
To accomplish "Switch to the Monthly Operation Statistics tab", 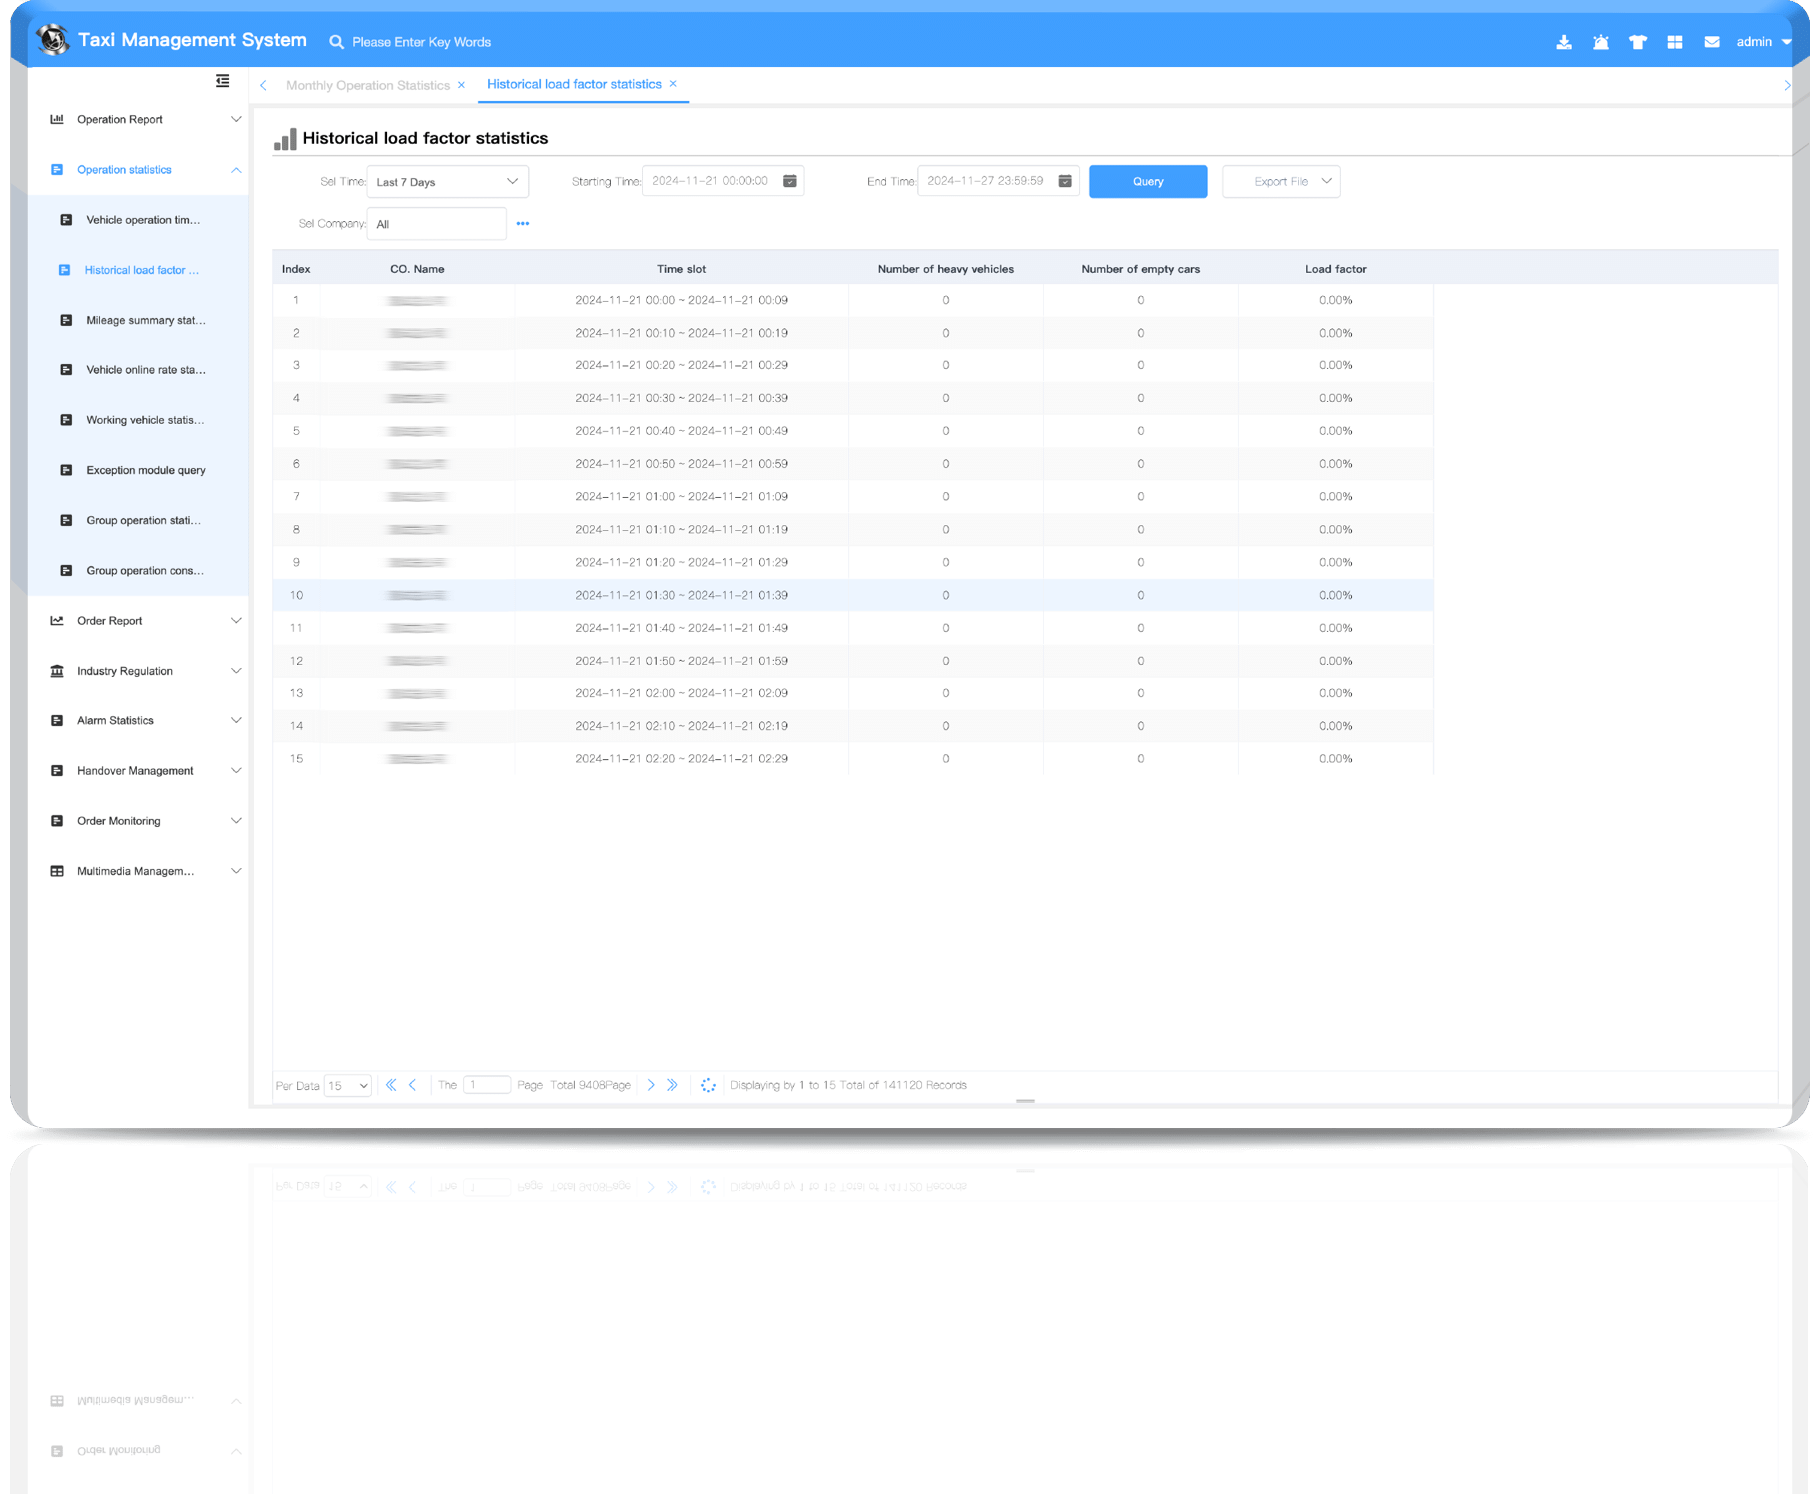I will [367, 85].
